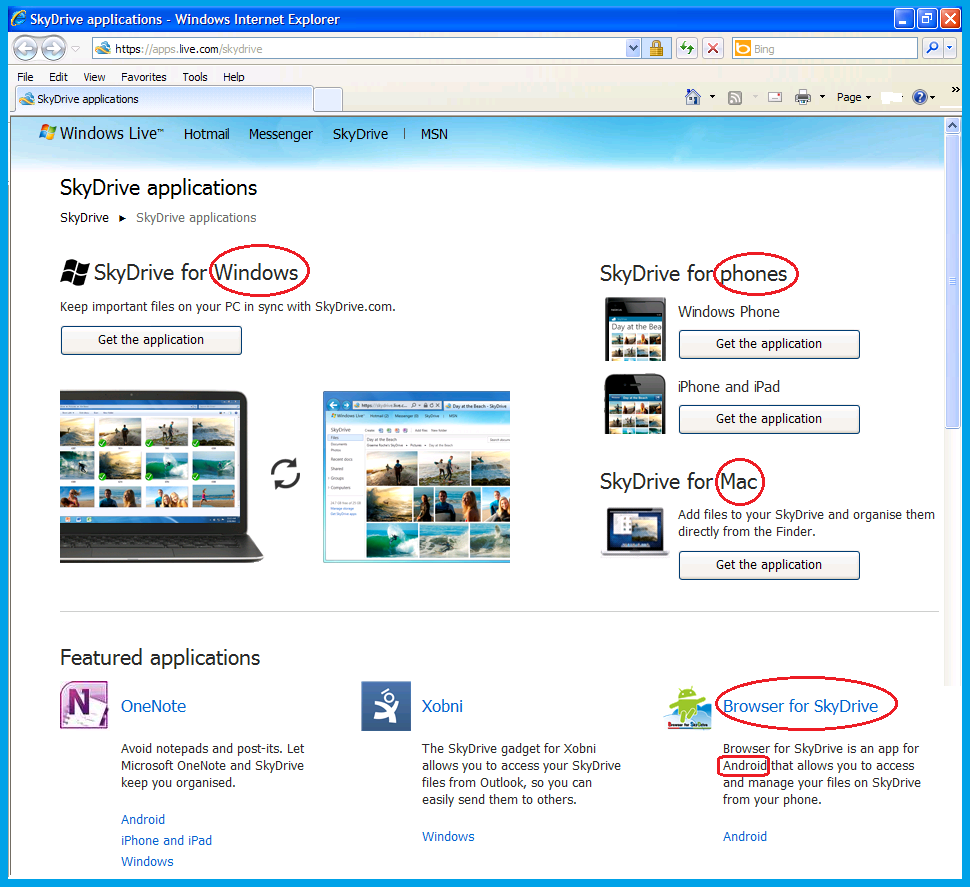Click the browser Back arrow button
The width and height of the screenshot is (970, 887).
tap(26, 48)
